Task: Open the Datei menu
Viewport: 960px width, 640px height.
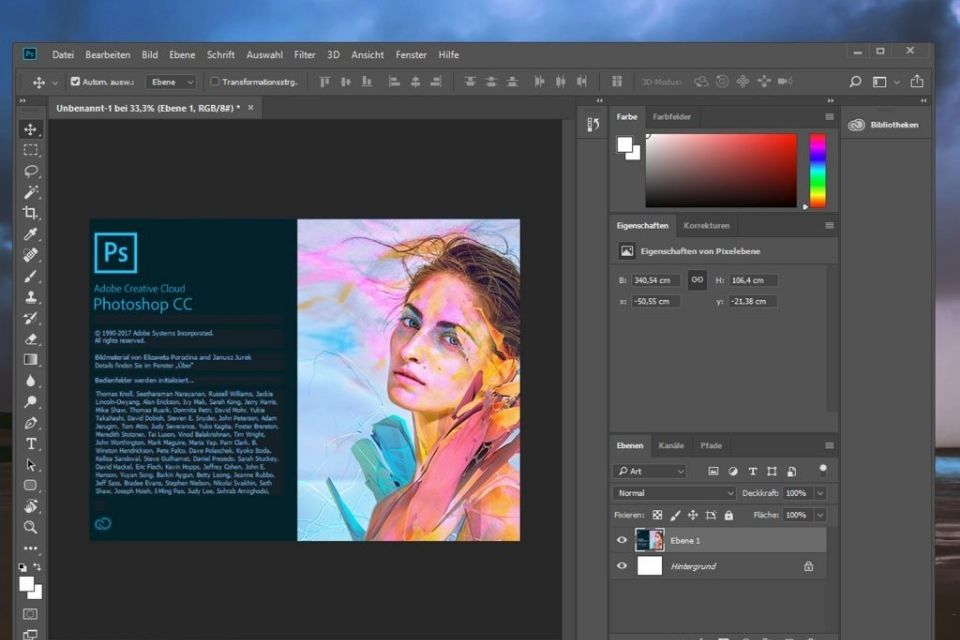Action: [x=63, y=55]
